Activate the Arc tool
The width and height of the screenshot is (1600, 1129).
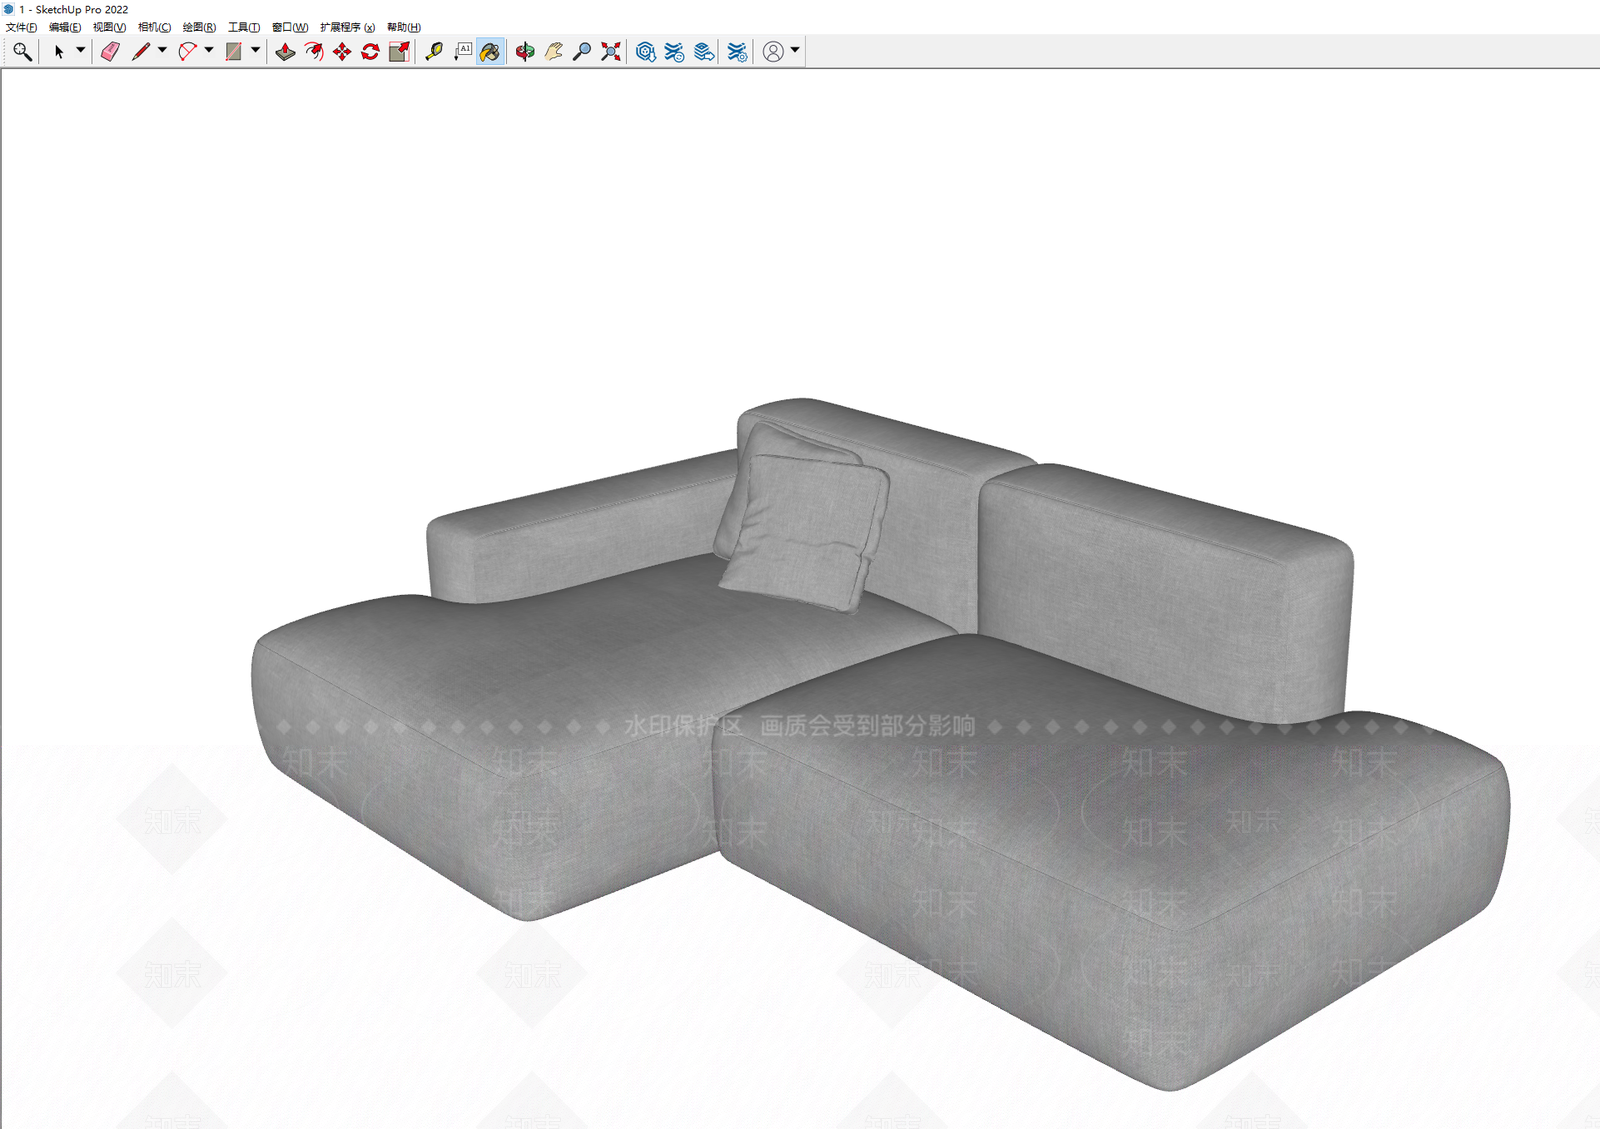(x=187, y=52)
